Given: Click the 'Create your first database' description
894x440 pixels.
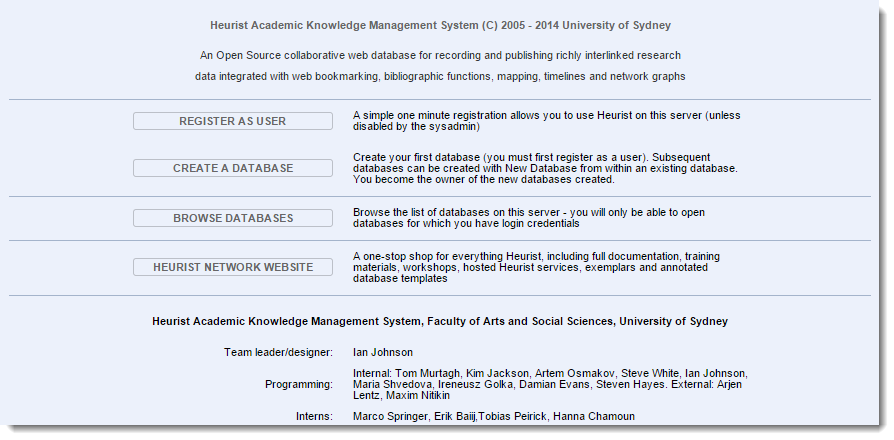Looking at the screenshot, I should 545,168.
